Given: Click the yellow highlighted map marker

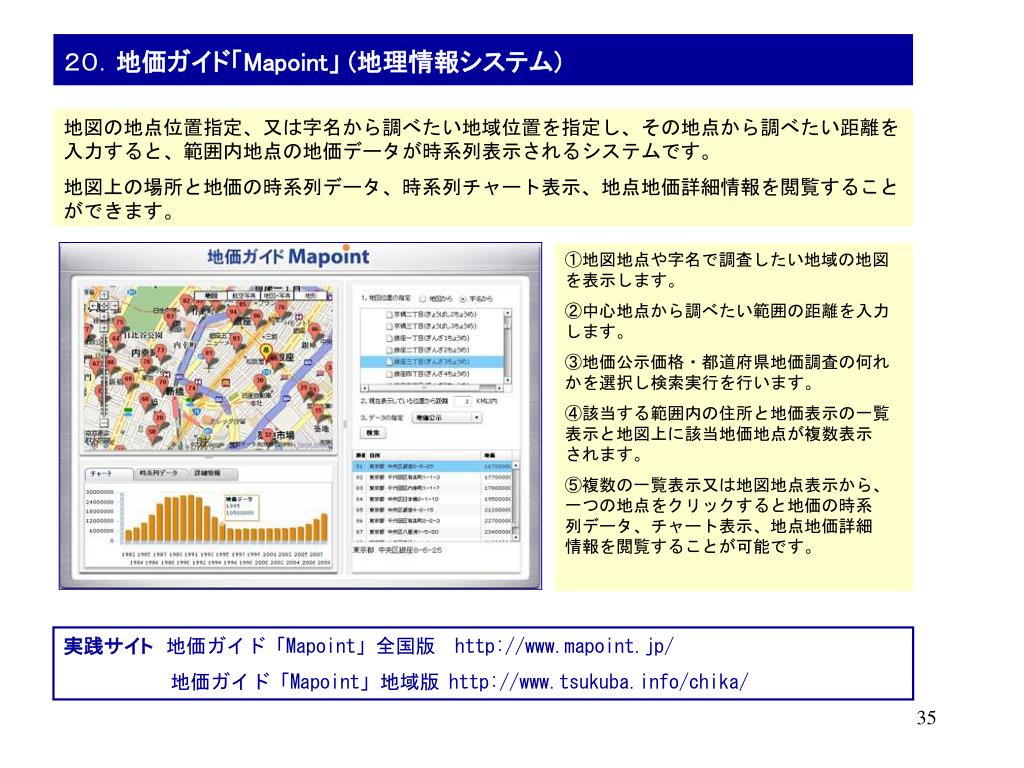Looking at the screenshot, I should (x=266, y=350).
